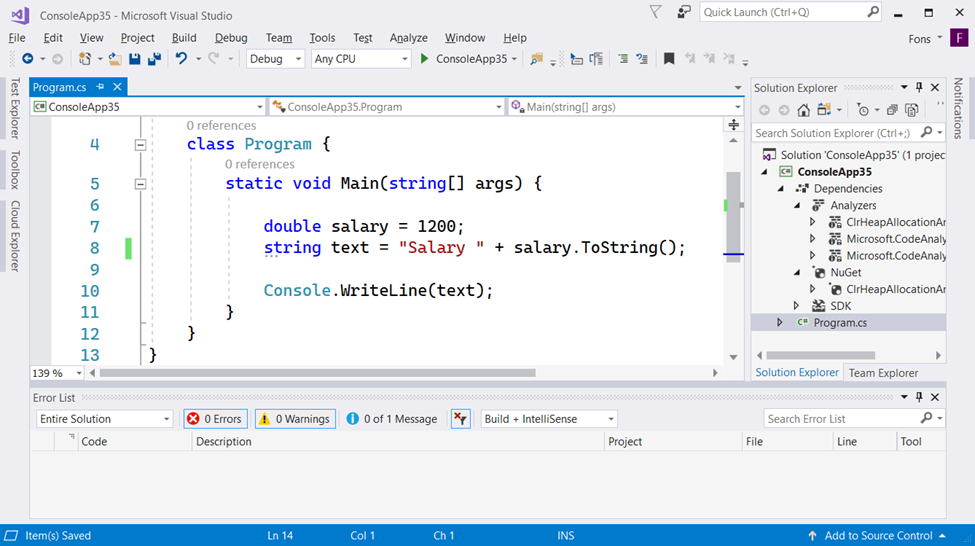Click the Collapse All icon in Solution Explorer
This screenshot has height=546, width=975.
(892, 110)
